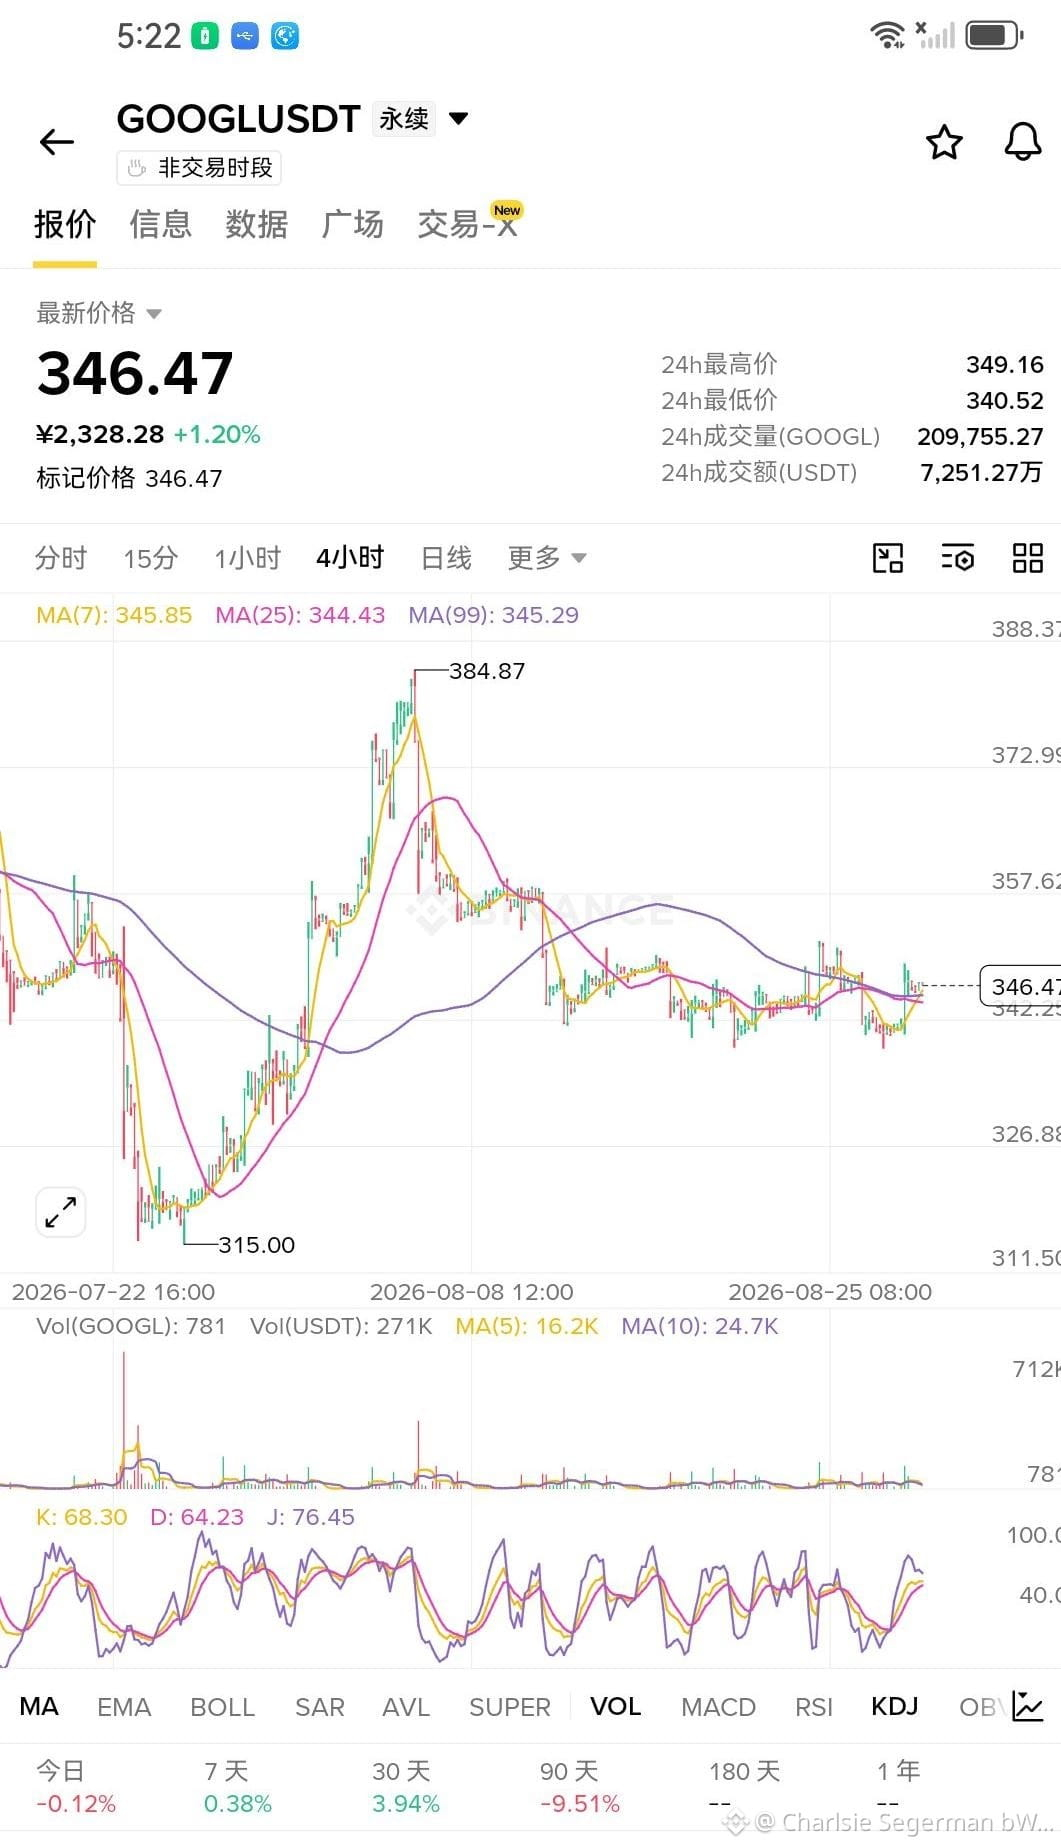The image size is (1061, 1847).
Task: Select the 日线 chart interval
Action: pos(446,558)
